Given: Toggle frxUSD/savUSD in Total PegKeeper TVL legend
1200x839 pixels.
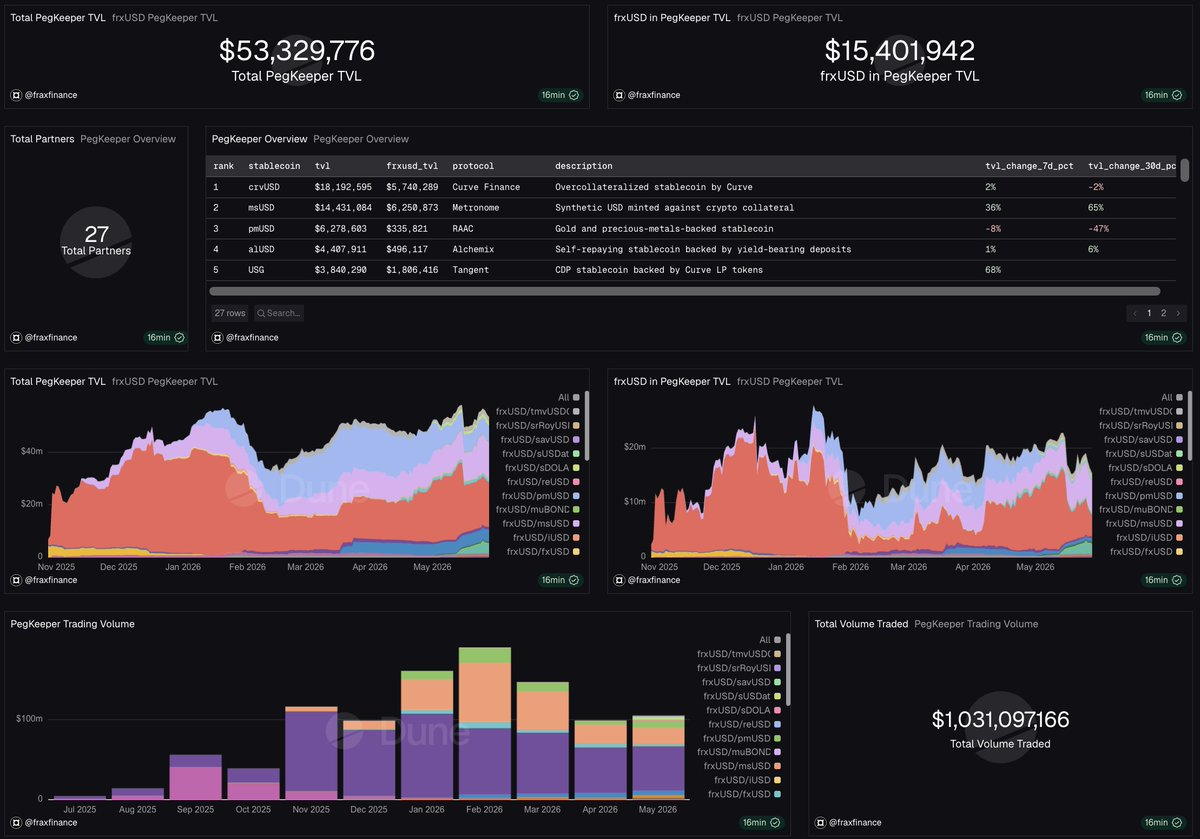Looking at the screenshot, I should click(539, 439).
